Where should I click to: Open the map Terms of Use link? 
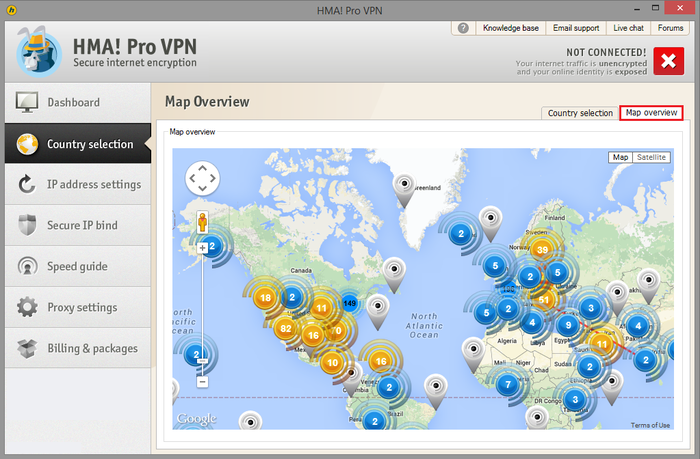pos(650,425)
